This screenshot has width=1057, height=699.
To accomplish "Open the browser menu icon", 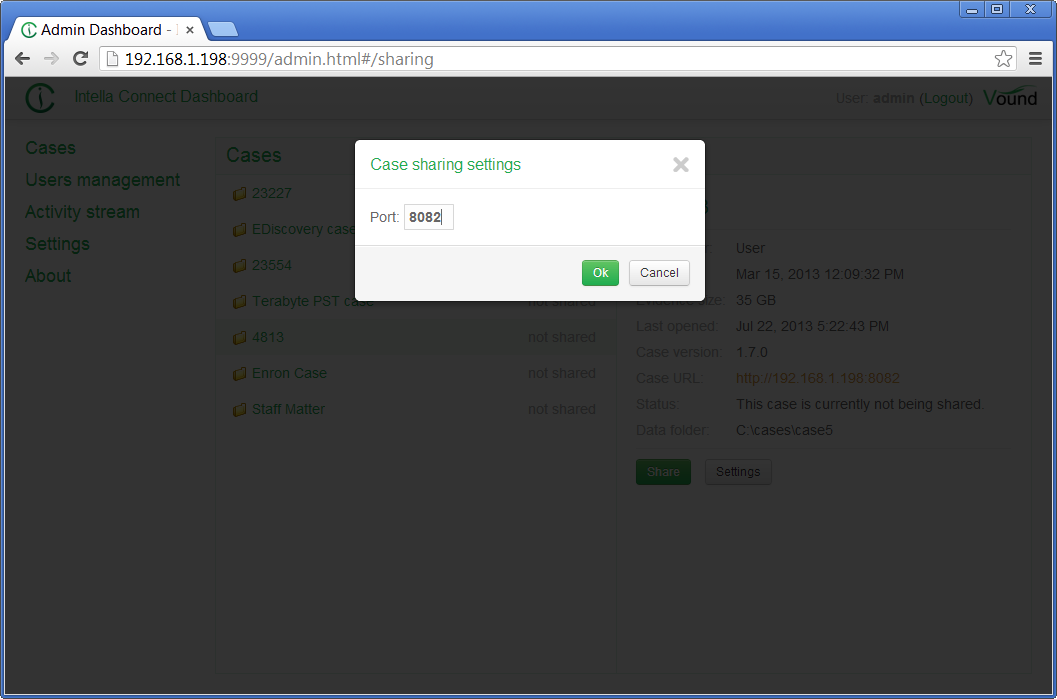I will pos(1036,58).
